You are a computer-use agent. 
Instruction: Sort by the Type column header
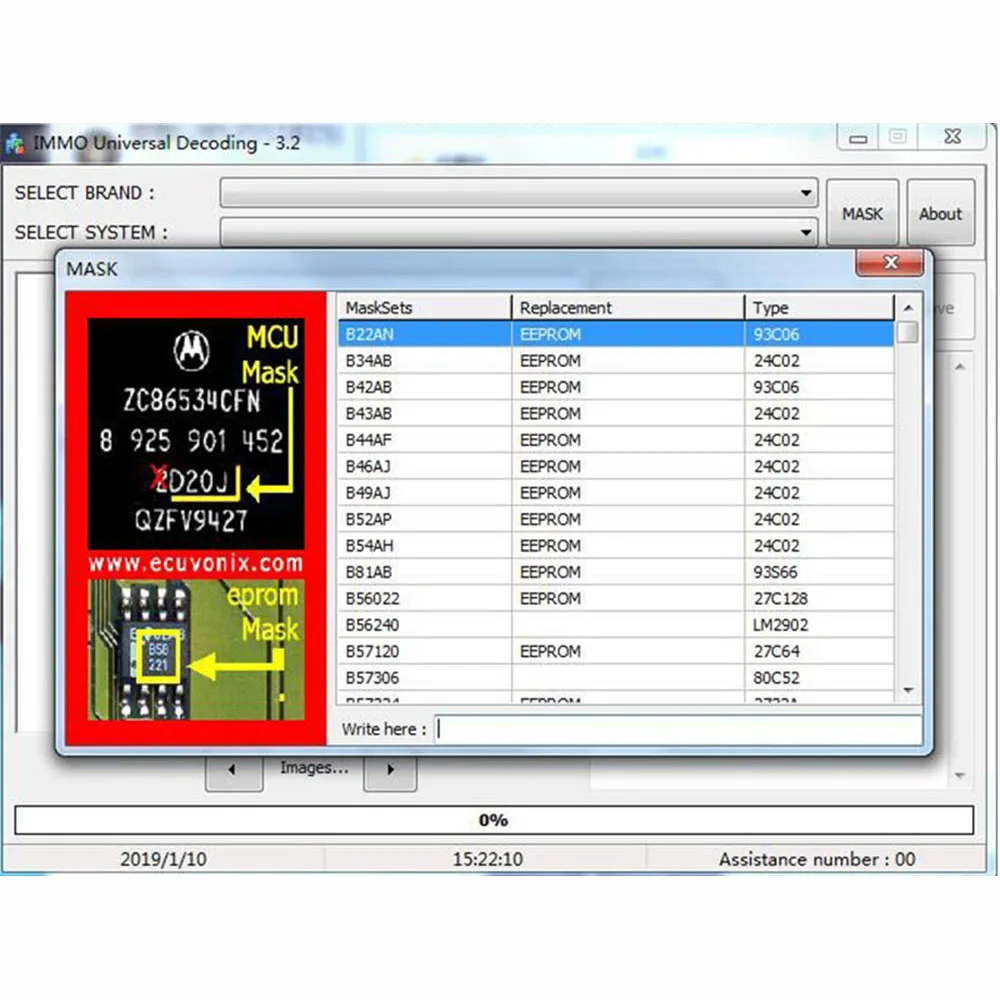[x=770, y=307]
